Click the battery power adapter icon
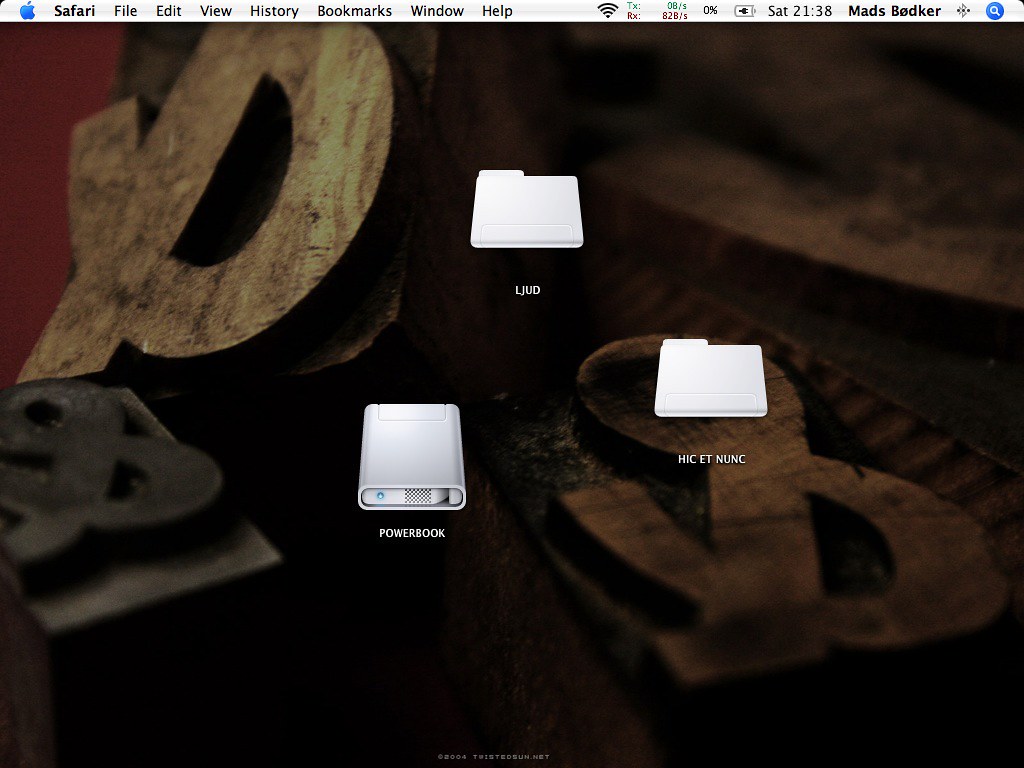 (744, 11)
